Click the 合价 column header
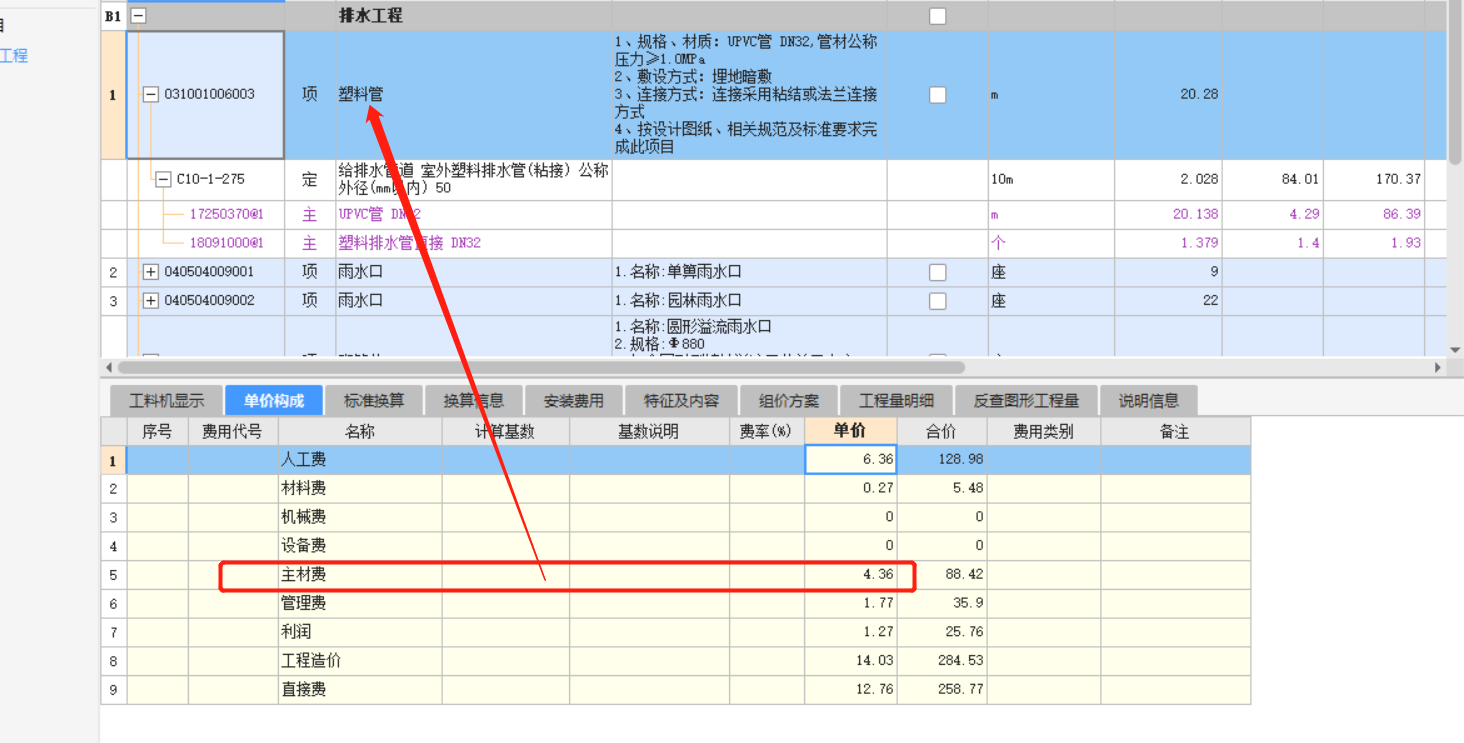The height and width of the screenshot is (743, 1464). pos(941,431)
